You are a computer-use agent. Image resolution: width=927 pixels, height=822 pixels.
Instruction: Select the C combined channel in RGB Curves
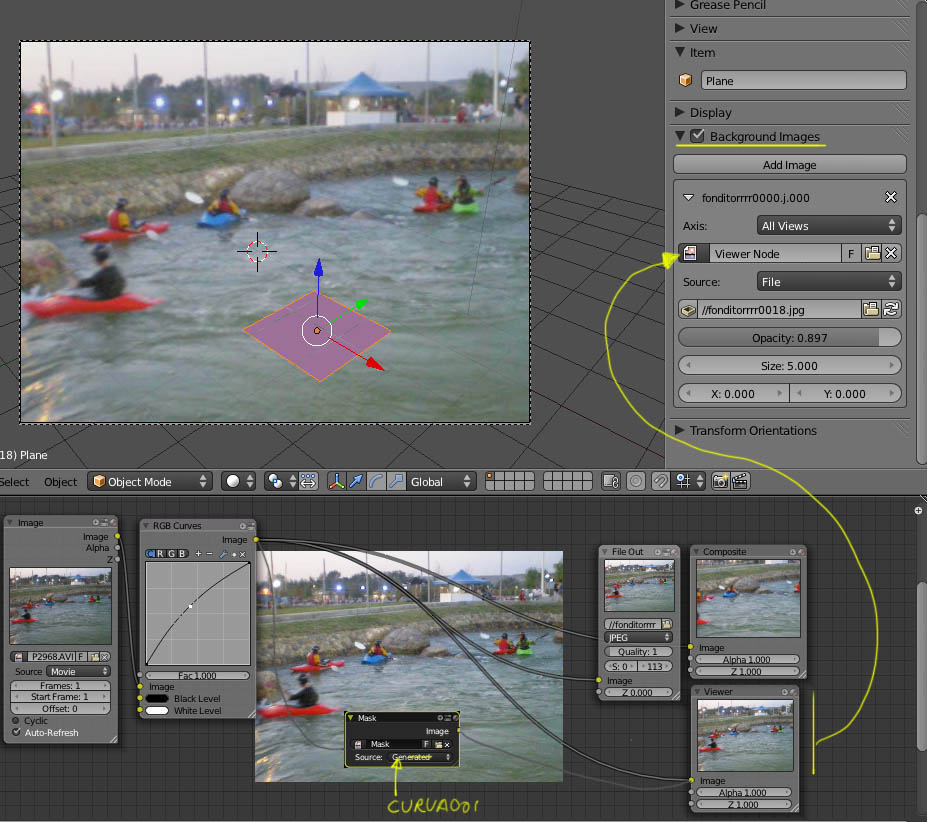point(150,554)
